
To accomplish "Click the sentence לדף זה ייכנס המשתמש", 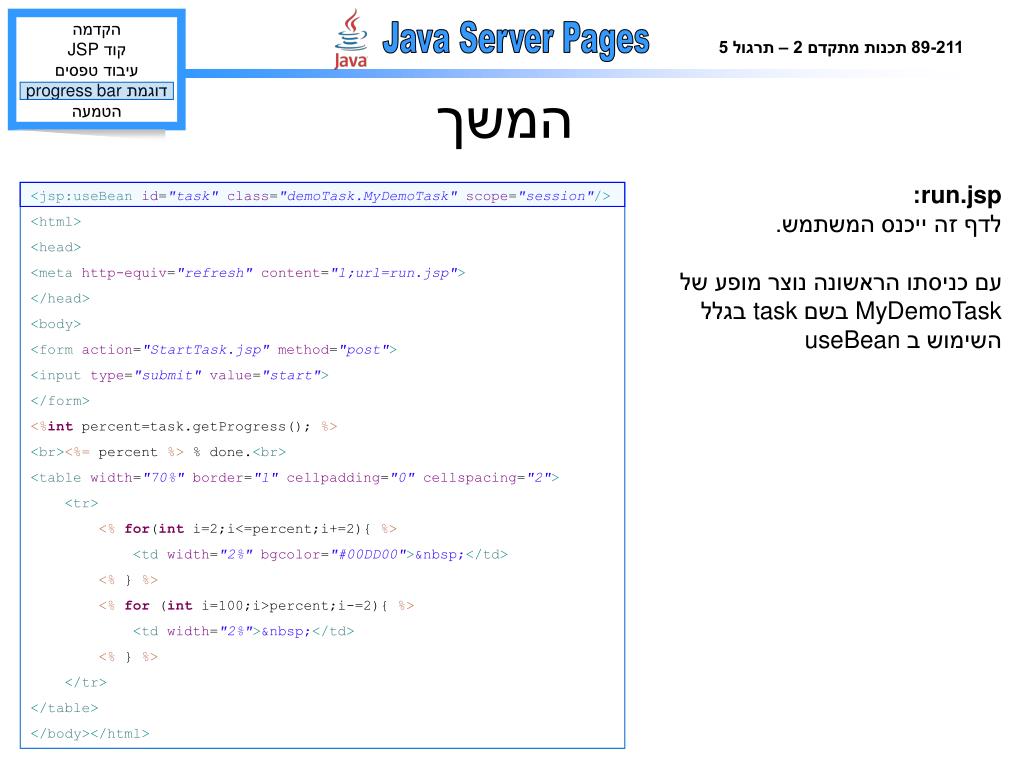I will click(888, 225).
